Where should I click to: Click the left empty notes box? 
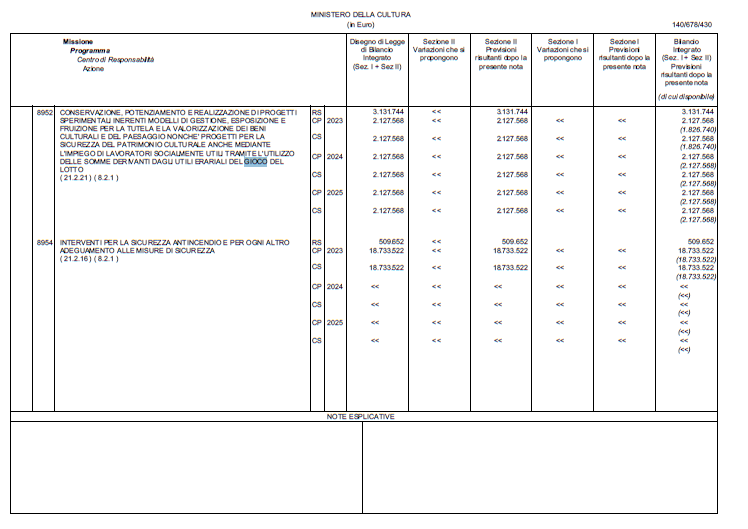pos(186,467)
